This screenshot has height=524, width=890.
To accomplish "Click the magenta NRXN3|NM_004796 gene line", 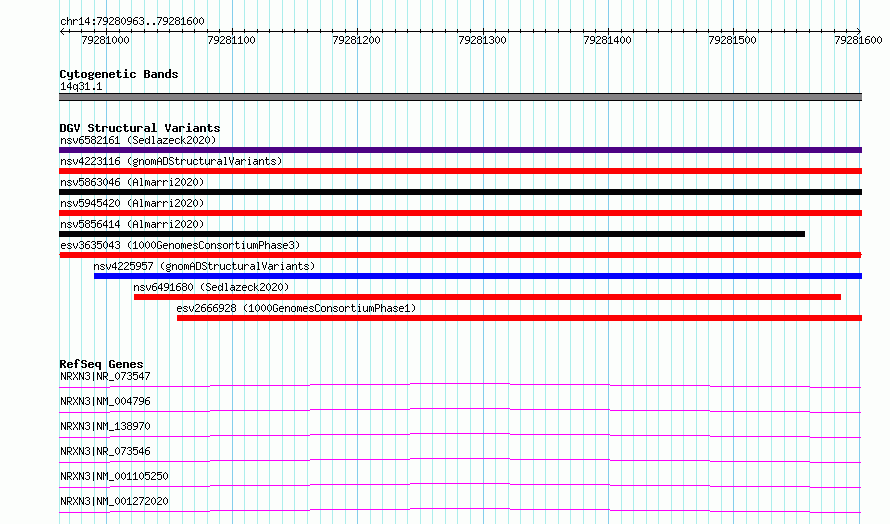I will coord(460,410).
